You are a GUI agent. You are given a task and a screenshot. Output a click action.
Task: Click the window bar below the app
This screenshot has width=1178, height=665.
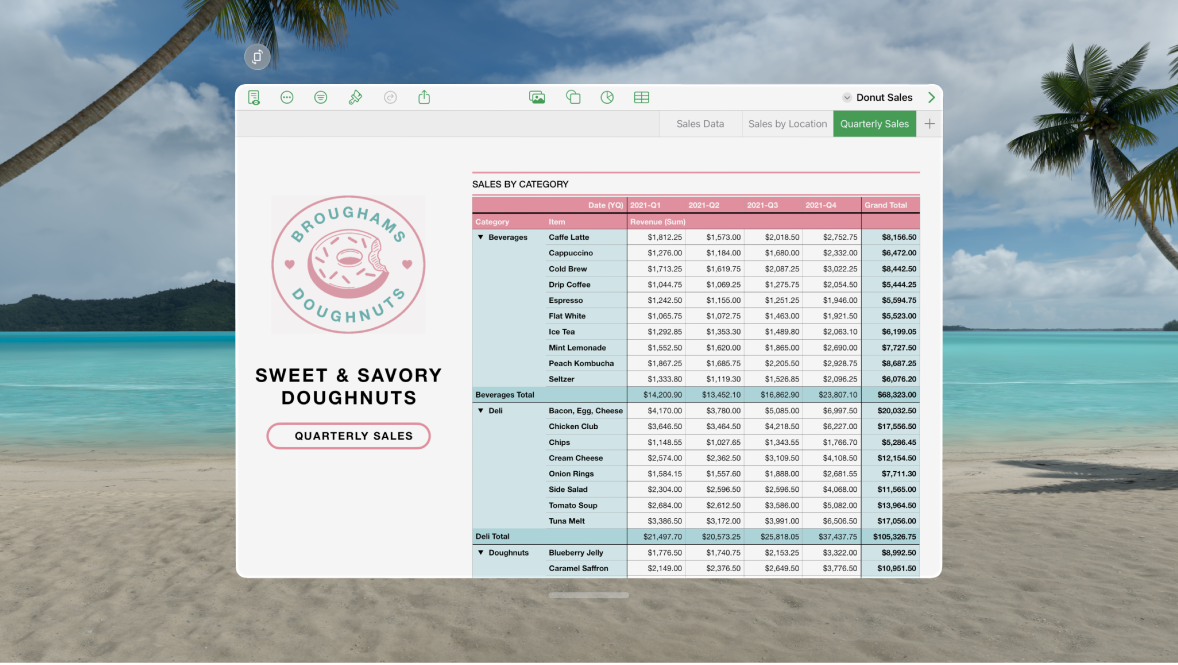click(x=589, y=595)
